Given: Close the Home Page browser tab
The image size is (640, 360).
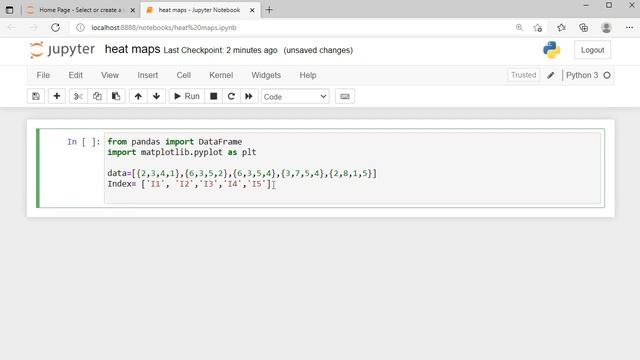Looking at the screenshot, I should click(132, 10).
